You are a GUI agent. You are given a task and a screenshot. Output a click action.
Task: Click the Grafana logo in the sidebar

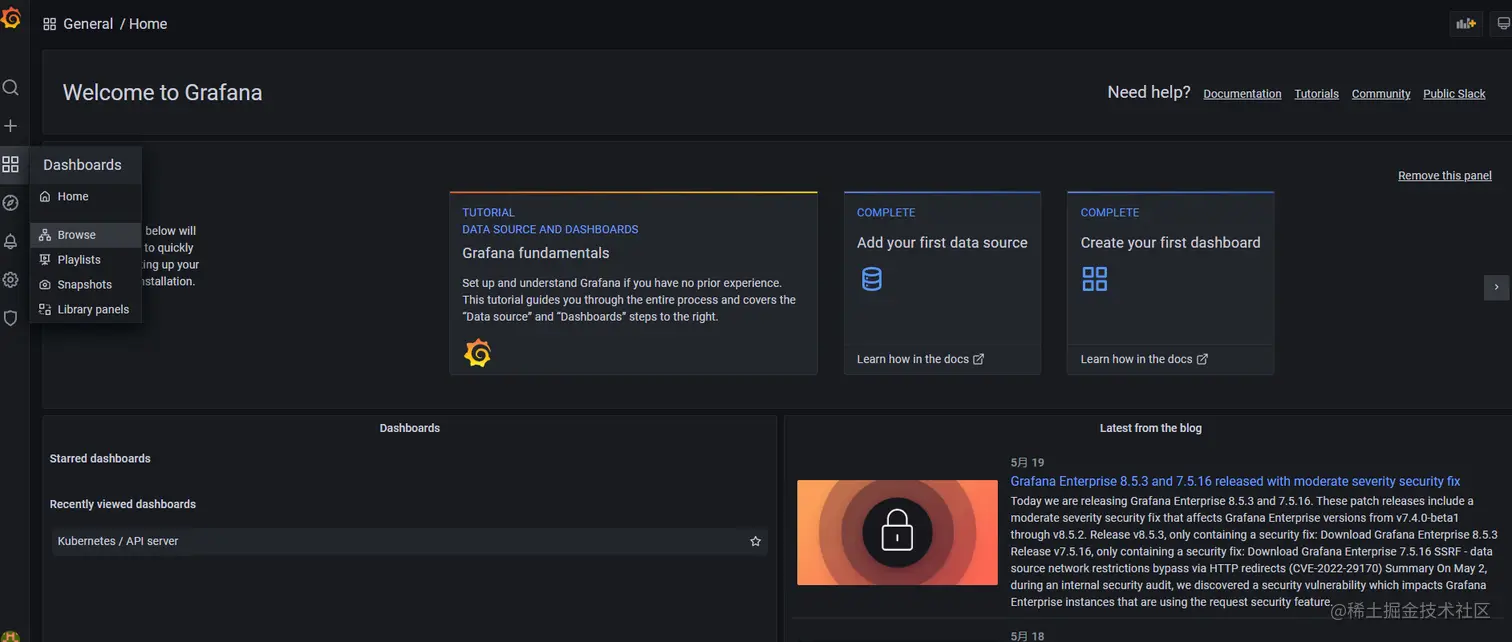(11, 18)
